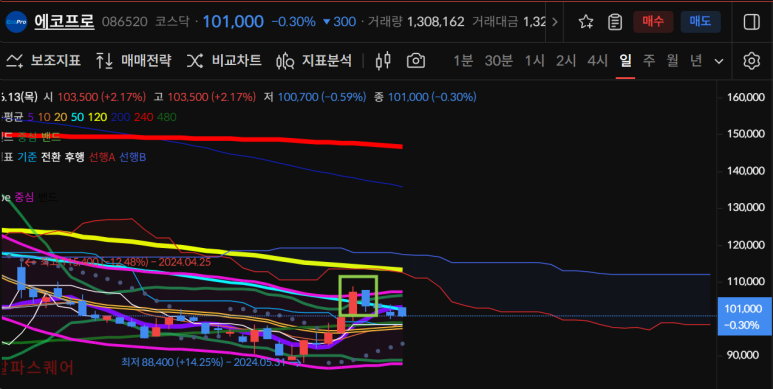
Task: Toggle the 20-day moving average legend
Action: click(x=61, y=117)
